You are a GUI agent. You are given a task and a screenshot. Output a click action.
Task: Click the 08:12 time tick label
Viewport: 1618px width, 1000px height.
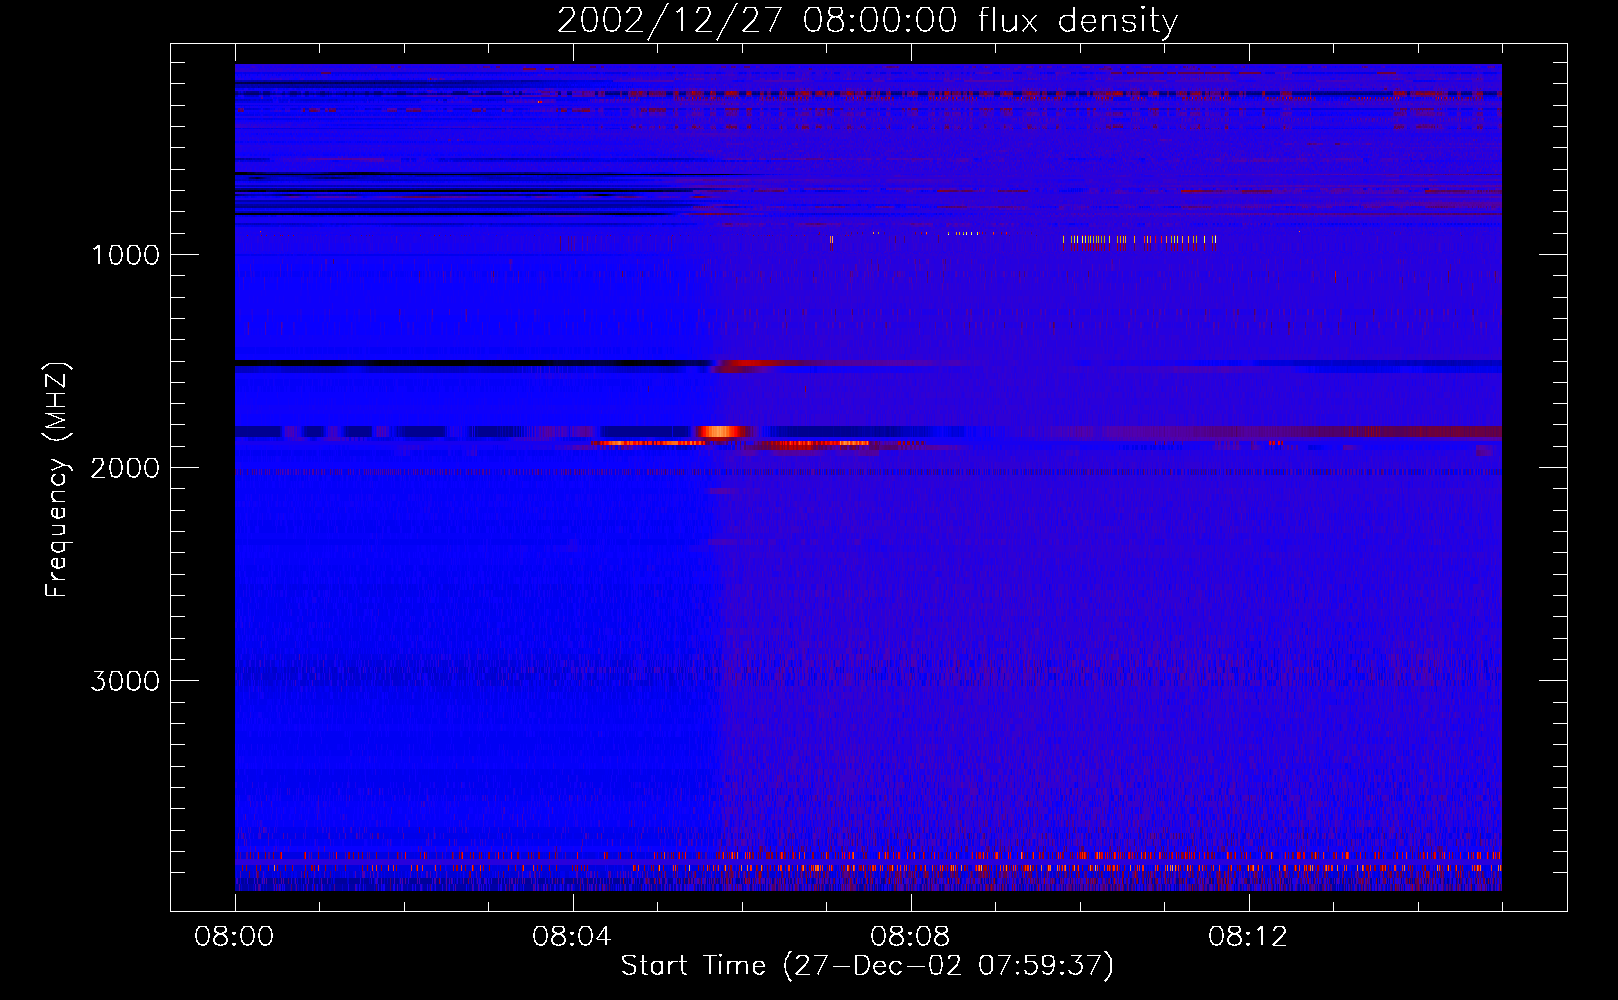point(1249,937)
